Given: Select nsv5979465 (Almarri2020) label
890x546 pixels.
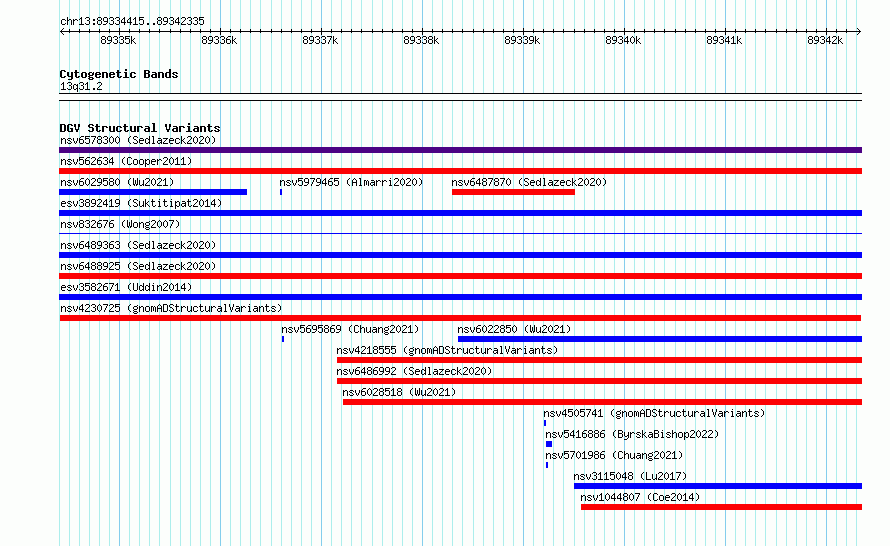Looking at the screenshot, I should click(351, 182).
